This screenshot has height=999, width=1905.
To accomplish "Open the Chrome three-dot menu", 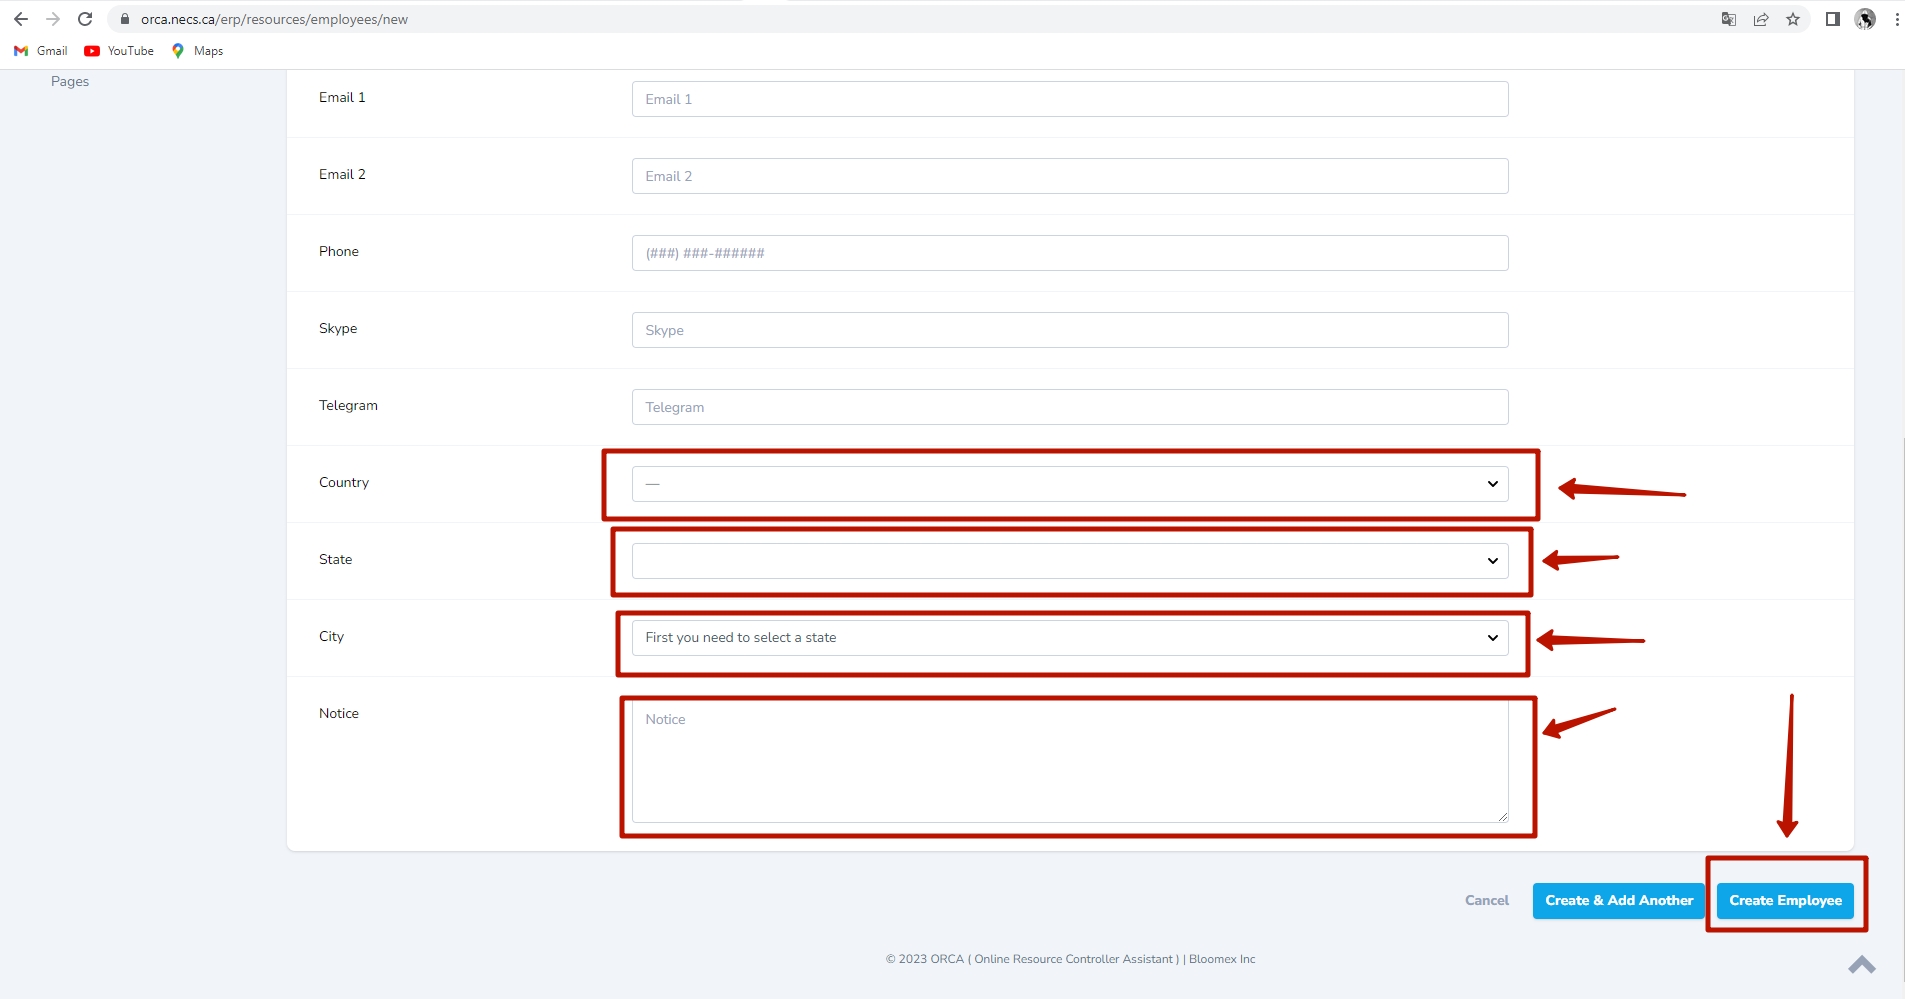I will coord(1897,19).
